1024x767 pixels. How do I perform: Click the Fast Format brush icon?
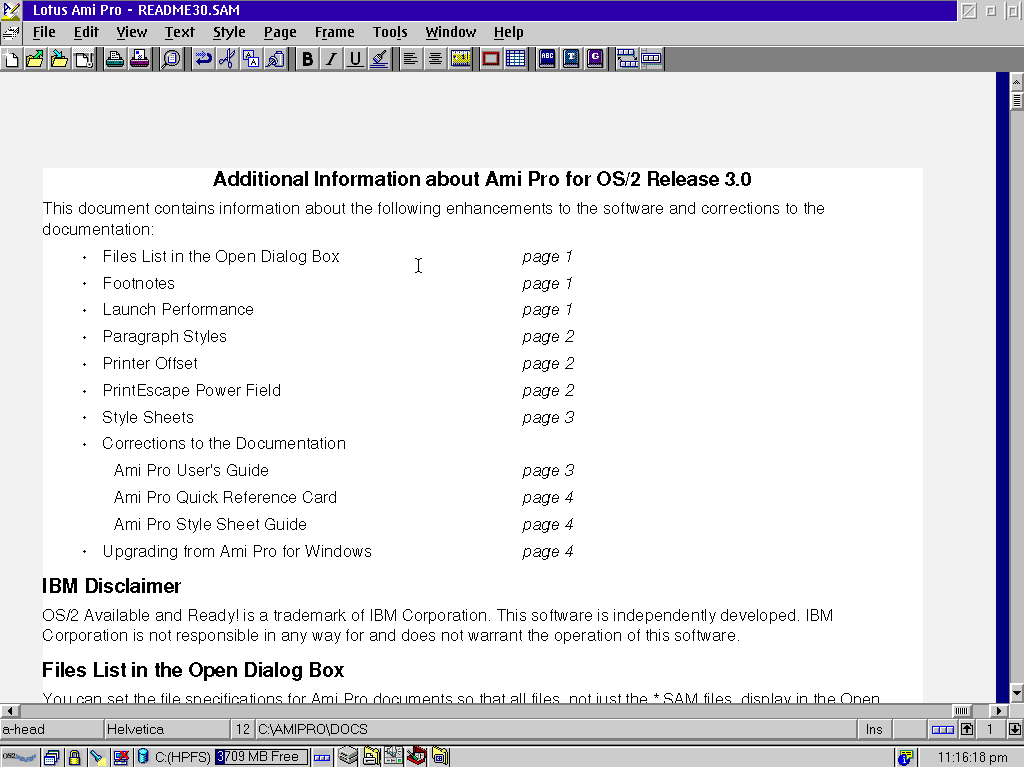(x=379, y=59)
